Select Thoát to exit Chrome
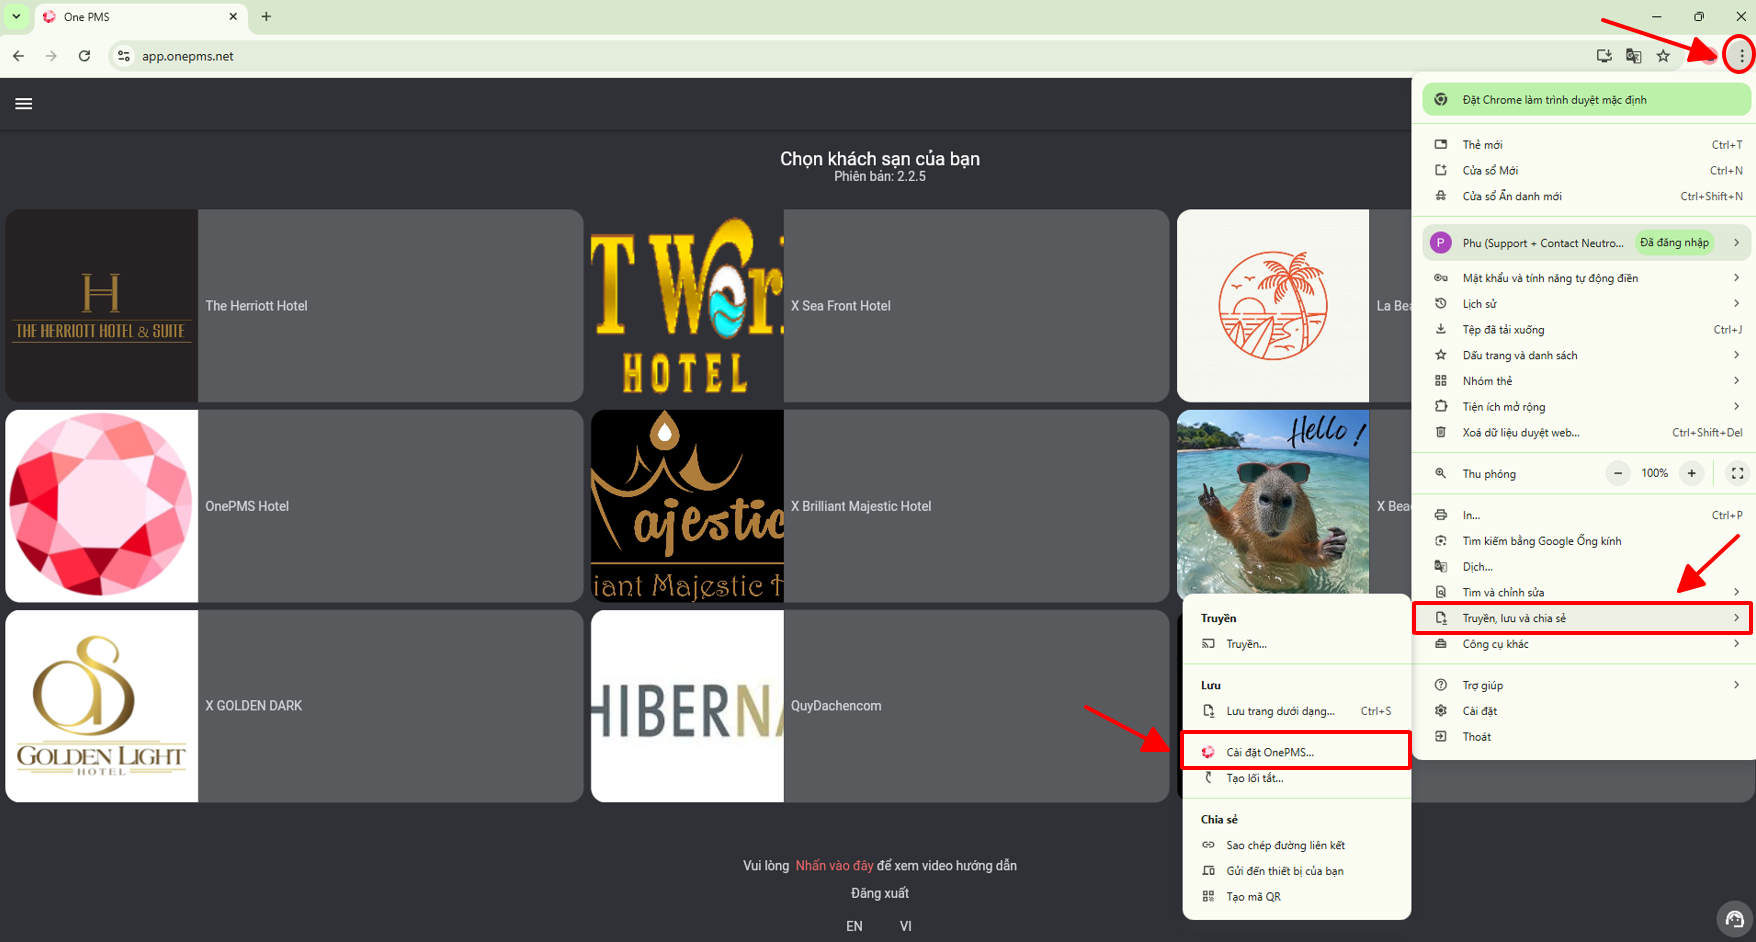The width and height of the screenshot is (1756, 942). click(x=1588, y=737)
